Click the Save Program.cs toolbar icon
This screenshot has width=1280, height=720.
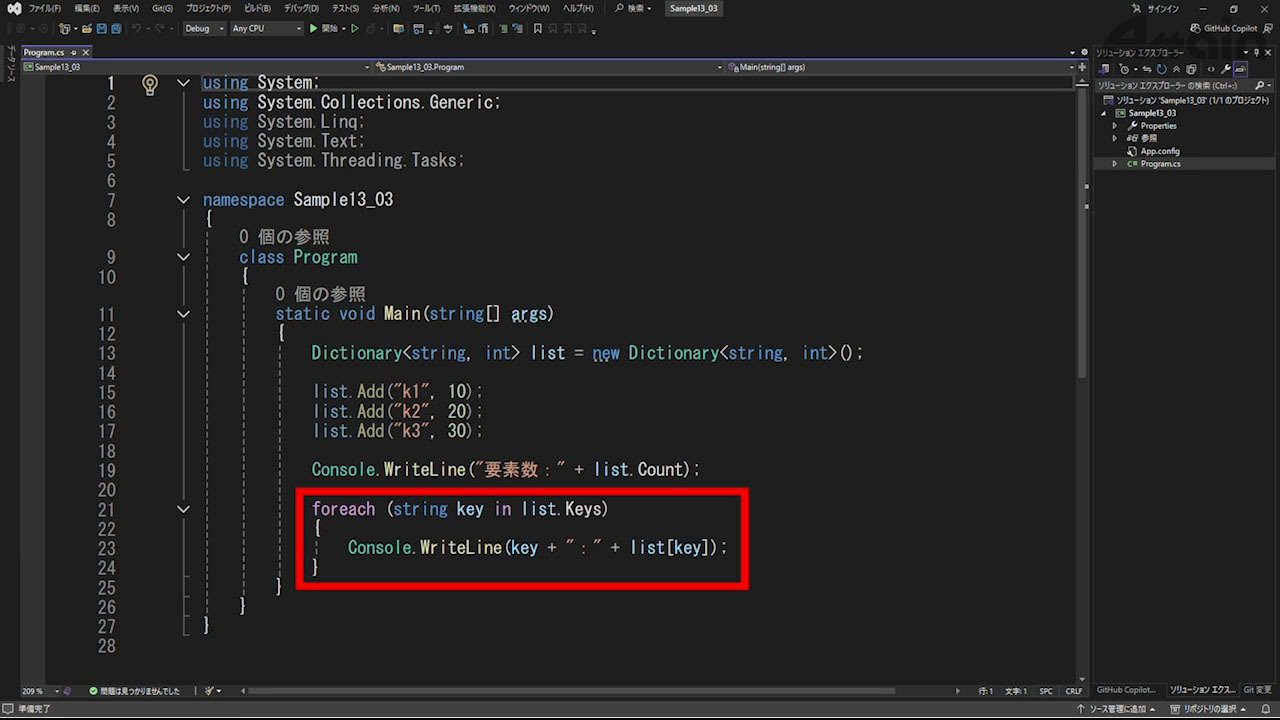(102, 29)
